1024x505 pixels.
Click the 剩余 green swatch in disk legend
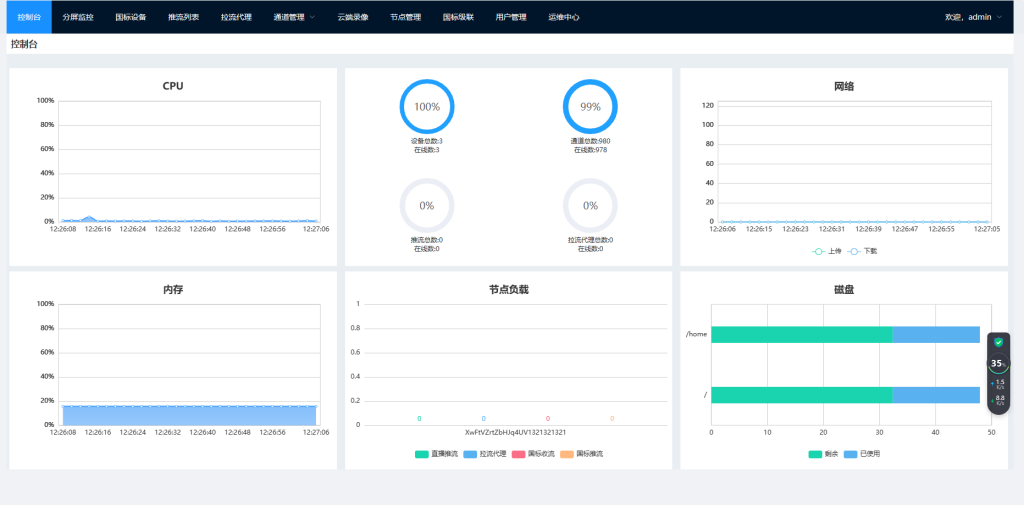click(816, 454)
